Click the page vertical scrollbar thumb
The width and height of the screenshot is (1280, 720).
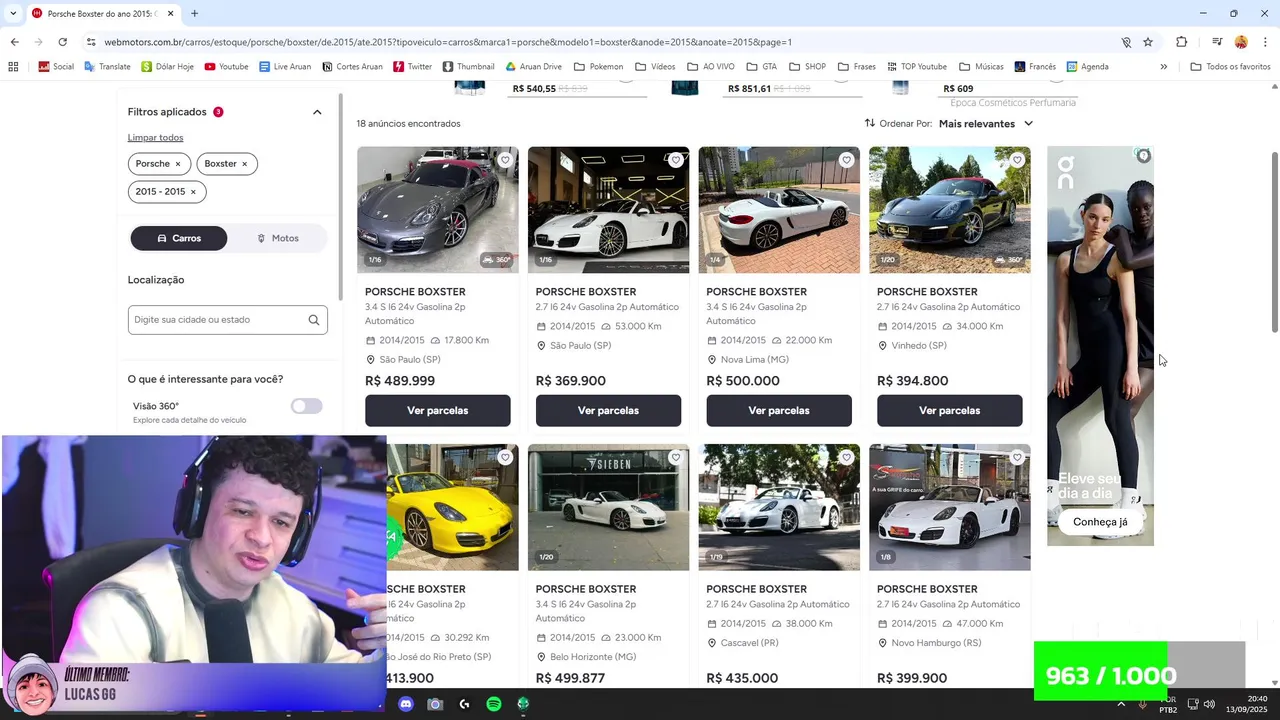[1274, 242]
